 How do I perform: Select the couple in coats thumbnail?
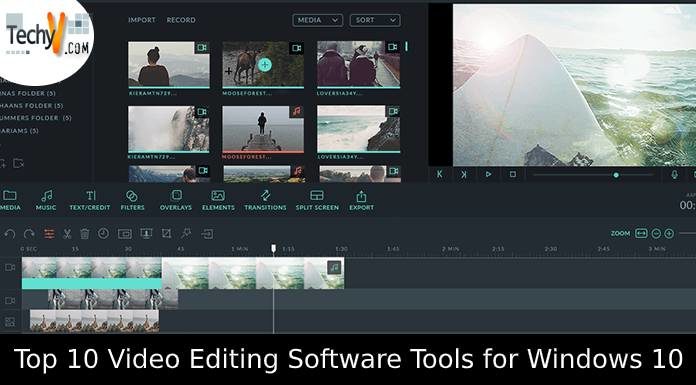(359, 65)
